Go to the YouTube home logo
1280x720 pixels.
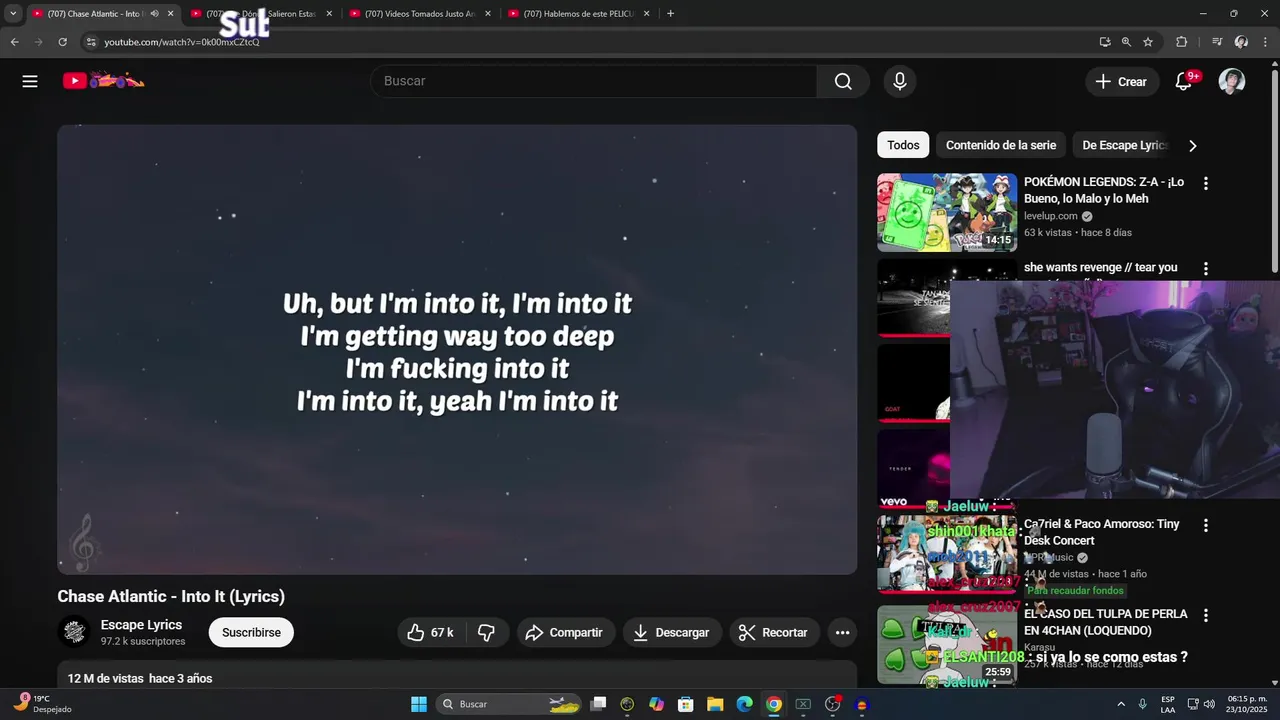[x=104, y=81]
